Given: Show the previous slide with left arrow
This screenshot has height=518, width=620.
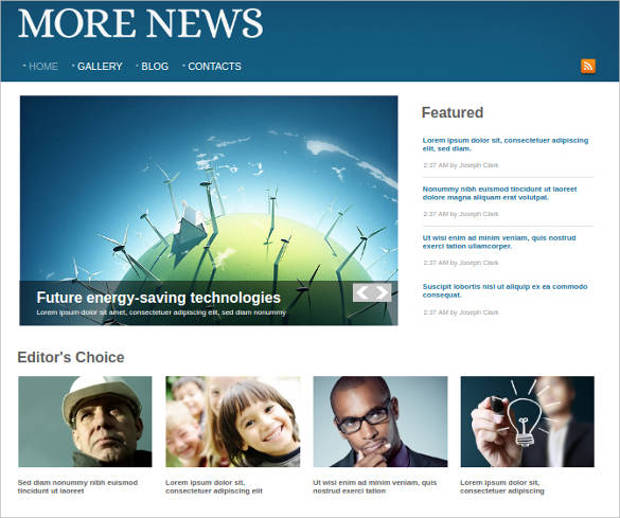Looking at the screenshot, I should point(362,293).
